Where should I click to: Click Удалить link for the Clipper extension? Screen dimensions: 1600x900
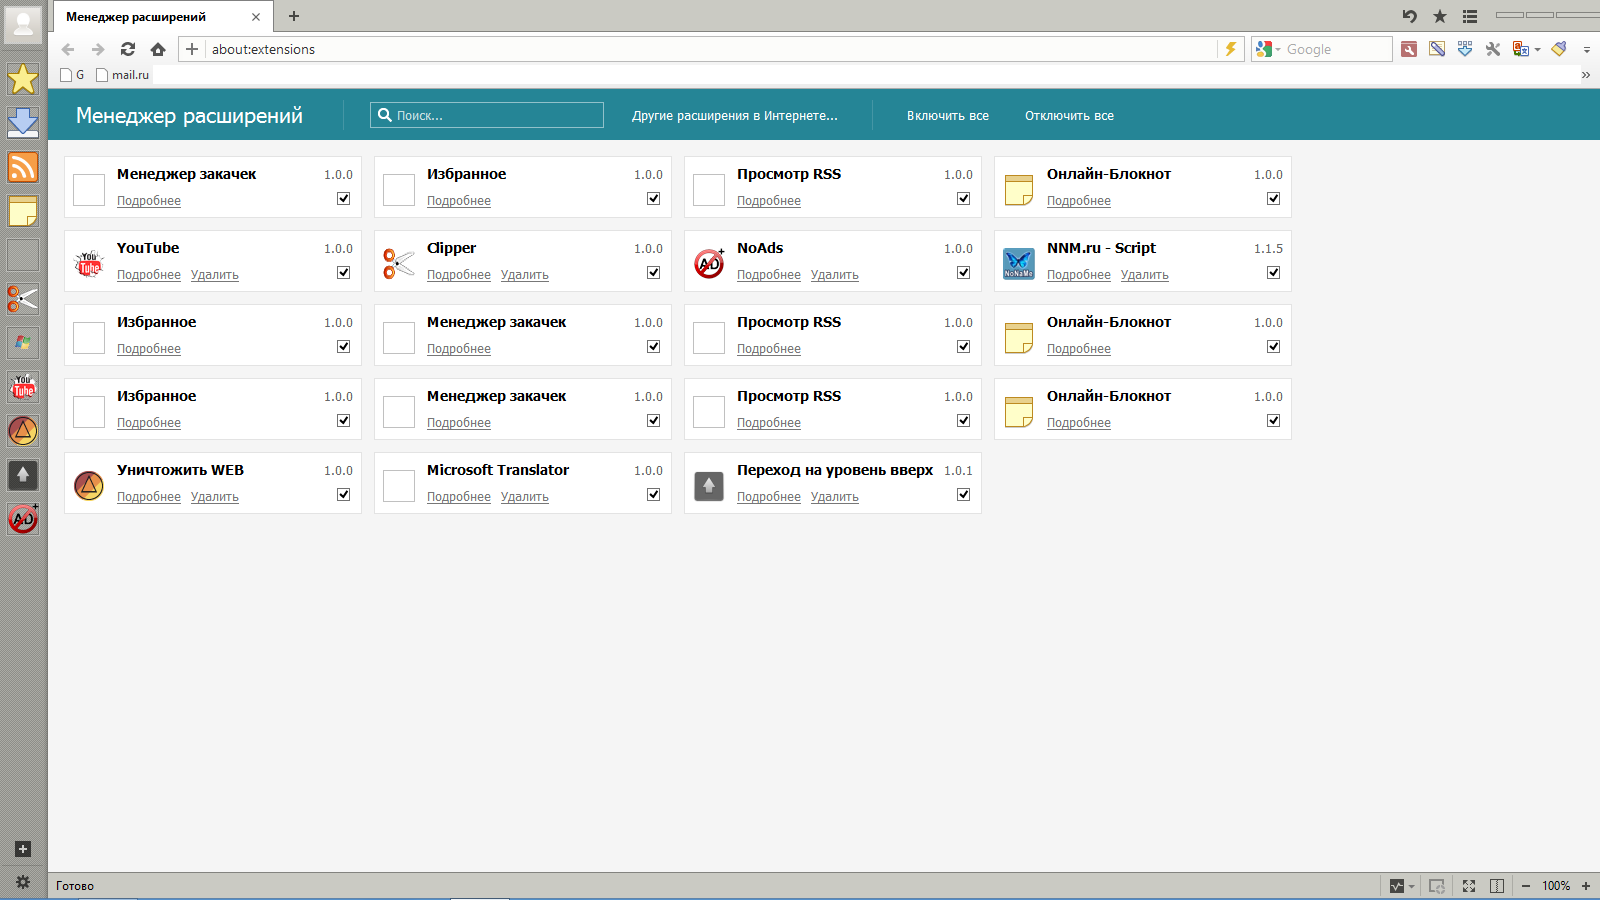coord(524,275)
